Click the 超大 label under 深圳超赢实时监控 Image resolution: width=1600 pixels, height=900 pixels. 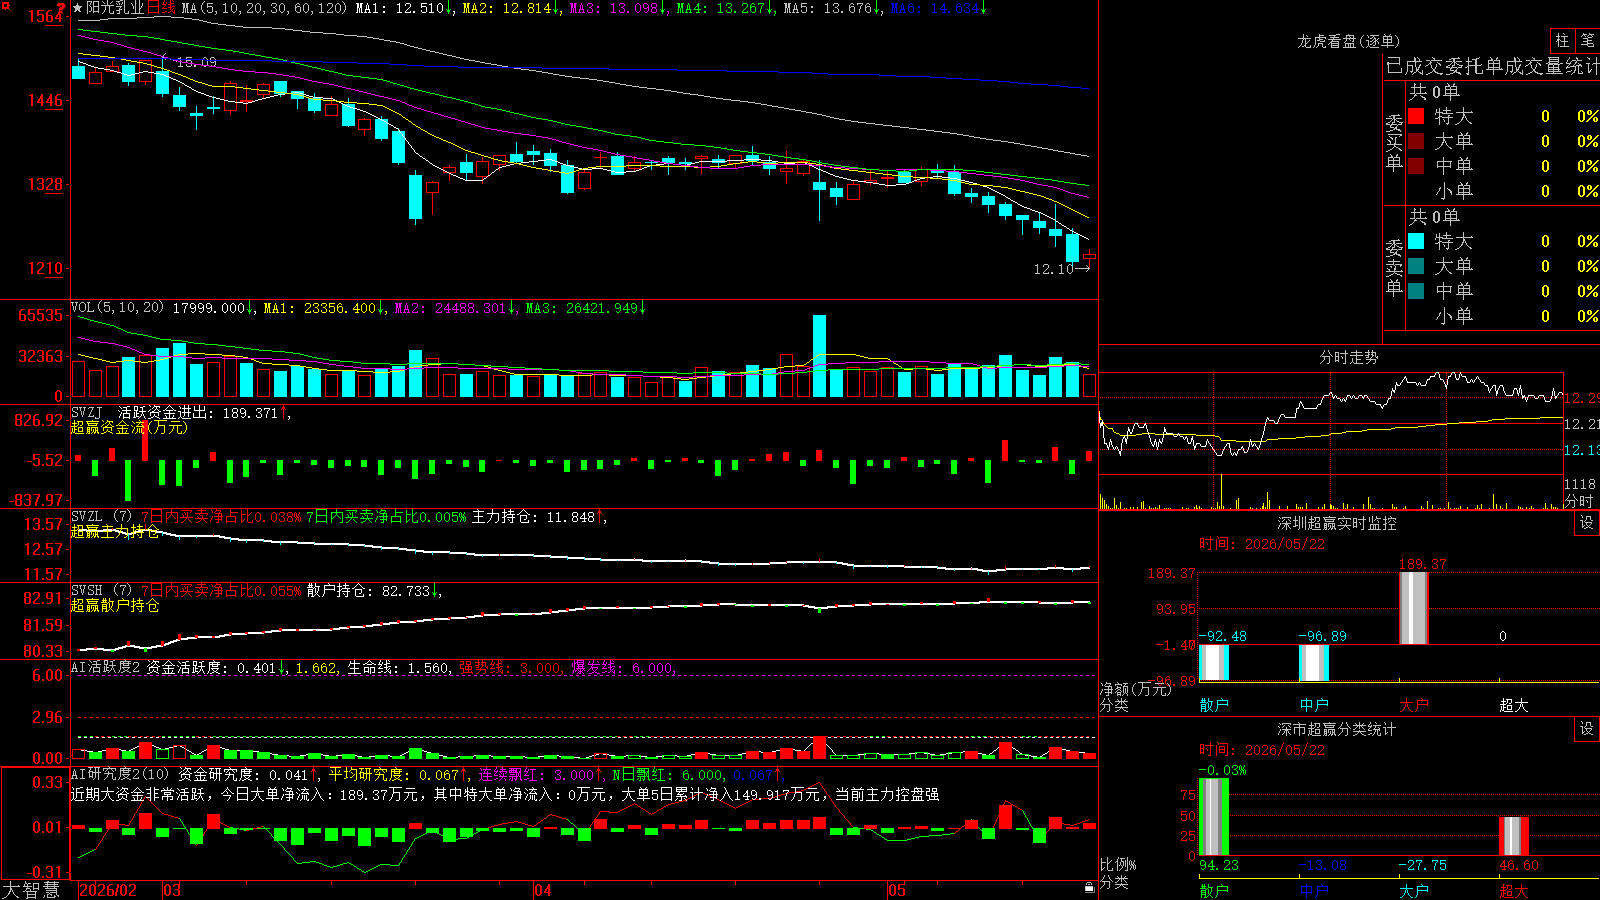[1514, 705]
